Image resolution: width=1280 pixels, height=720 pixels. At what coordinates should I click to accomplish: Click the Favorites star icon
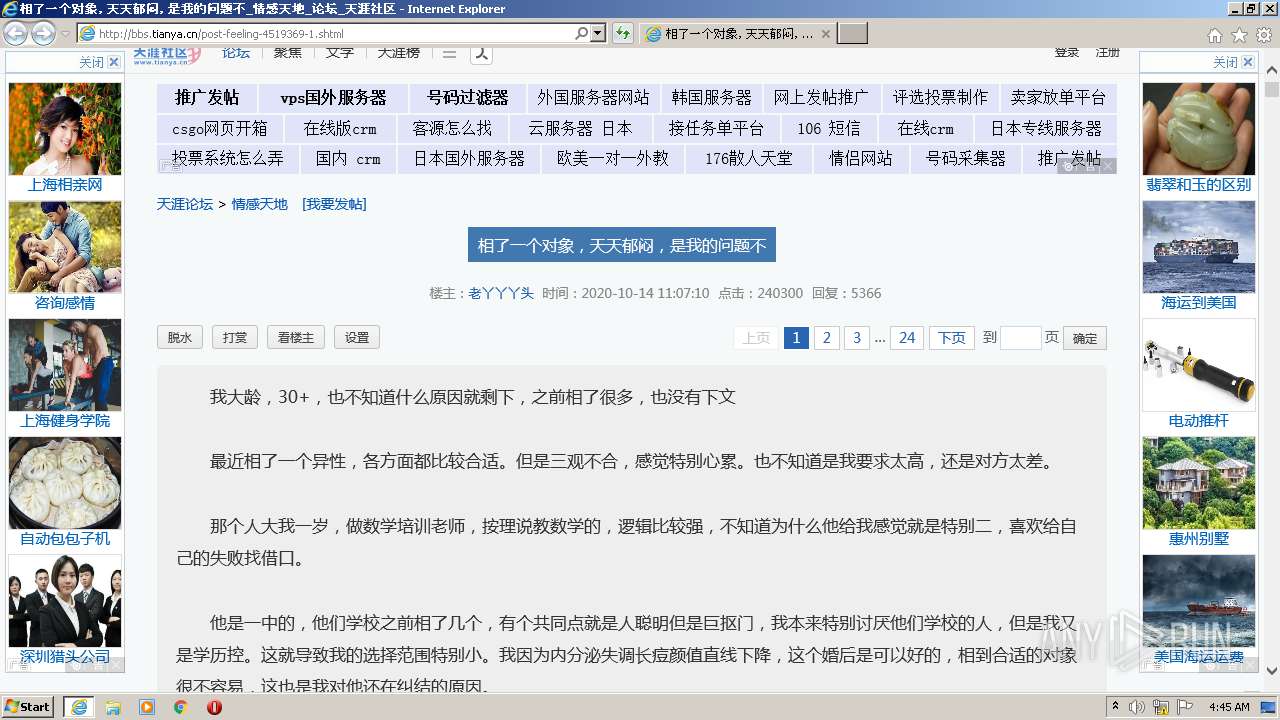tap(1239, 35)
